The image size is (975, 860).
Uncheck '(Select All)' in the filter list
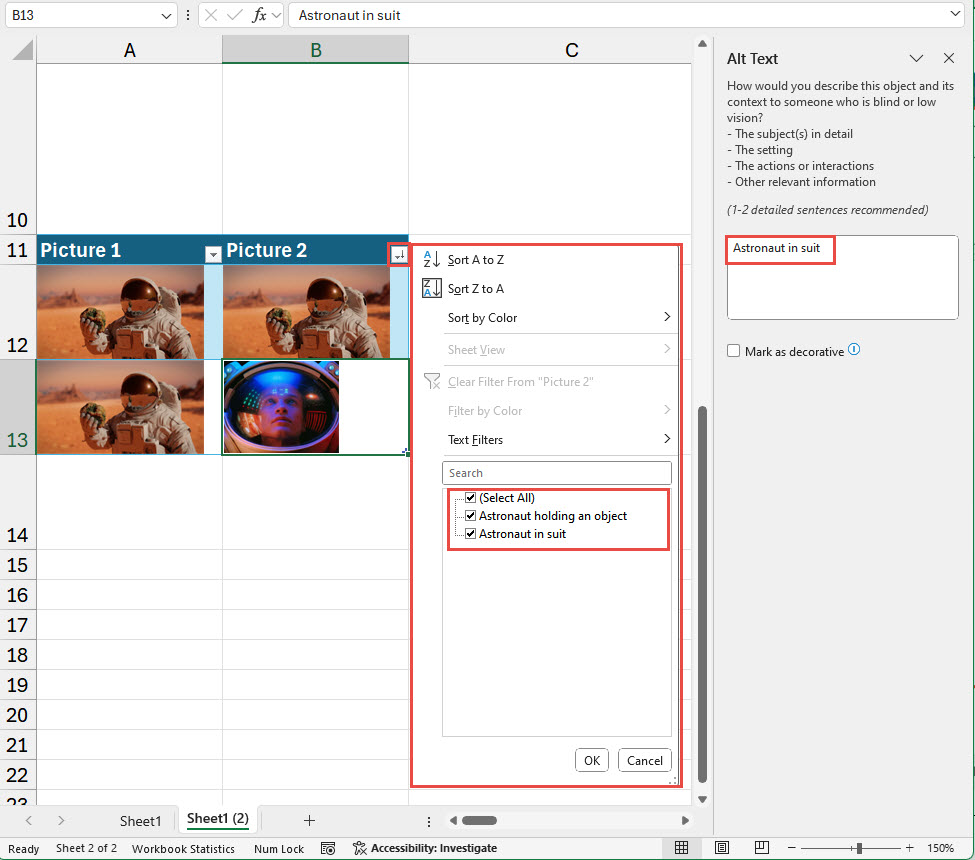pyautogui.click(x=470, y=497)
